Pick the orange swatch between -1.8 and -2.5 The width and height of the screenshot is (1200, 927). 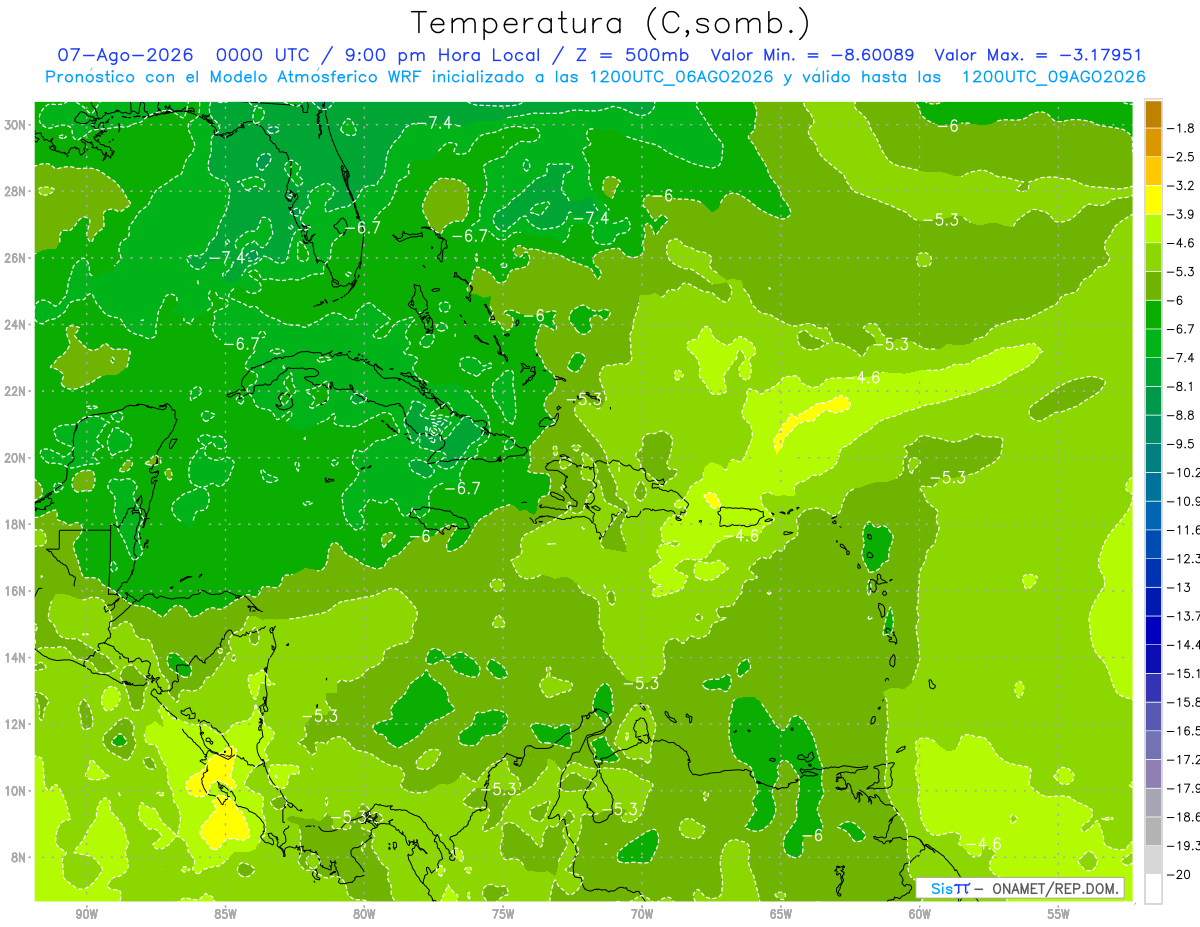pos(1153,142)
